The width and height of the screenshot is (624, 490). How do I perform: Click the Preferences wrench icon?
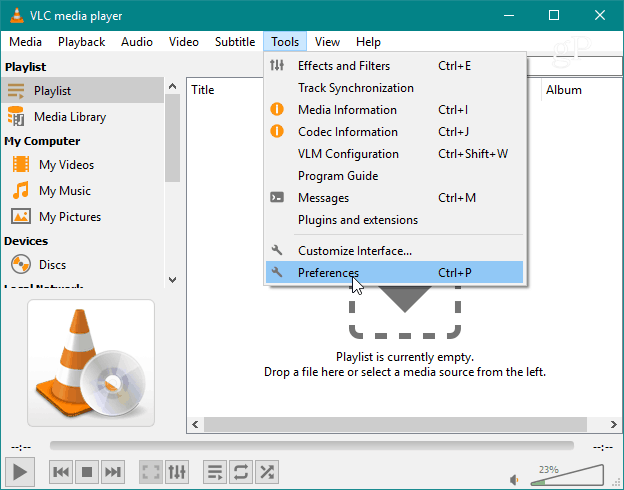tap(277, 272)
